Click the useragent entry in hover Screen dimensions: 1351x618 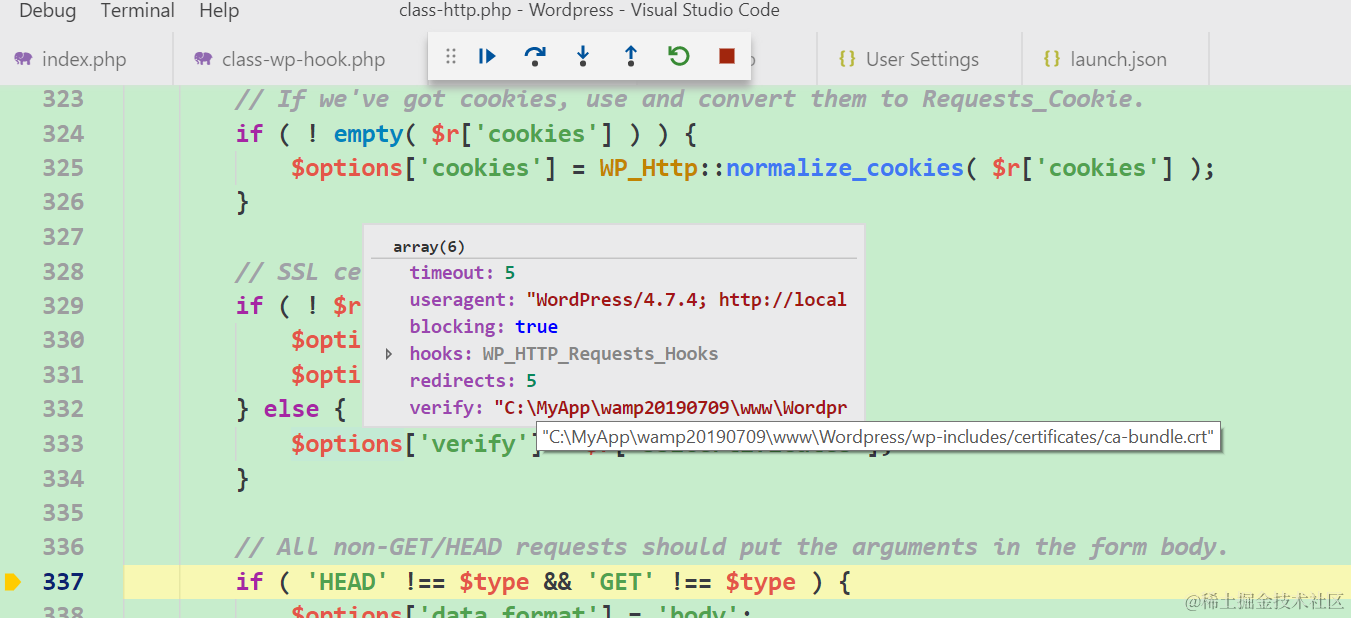(x=628, y=300)
